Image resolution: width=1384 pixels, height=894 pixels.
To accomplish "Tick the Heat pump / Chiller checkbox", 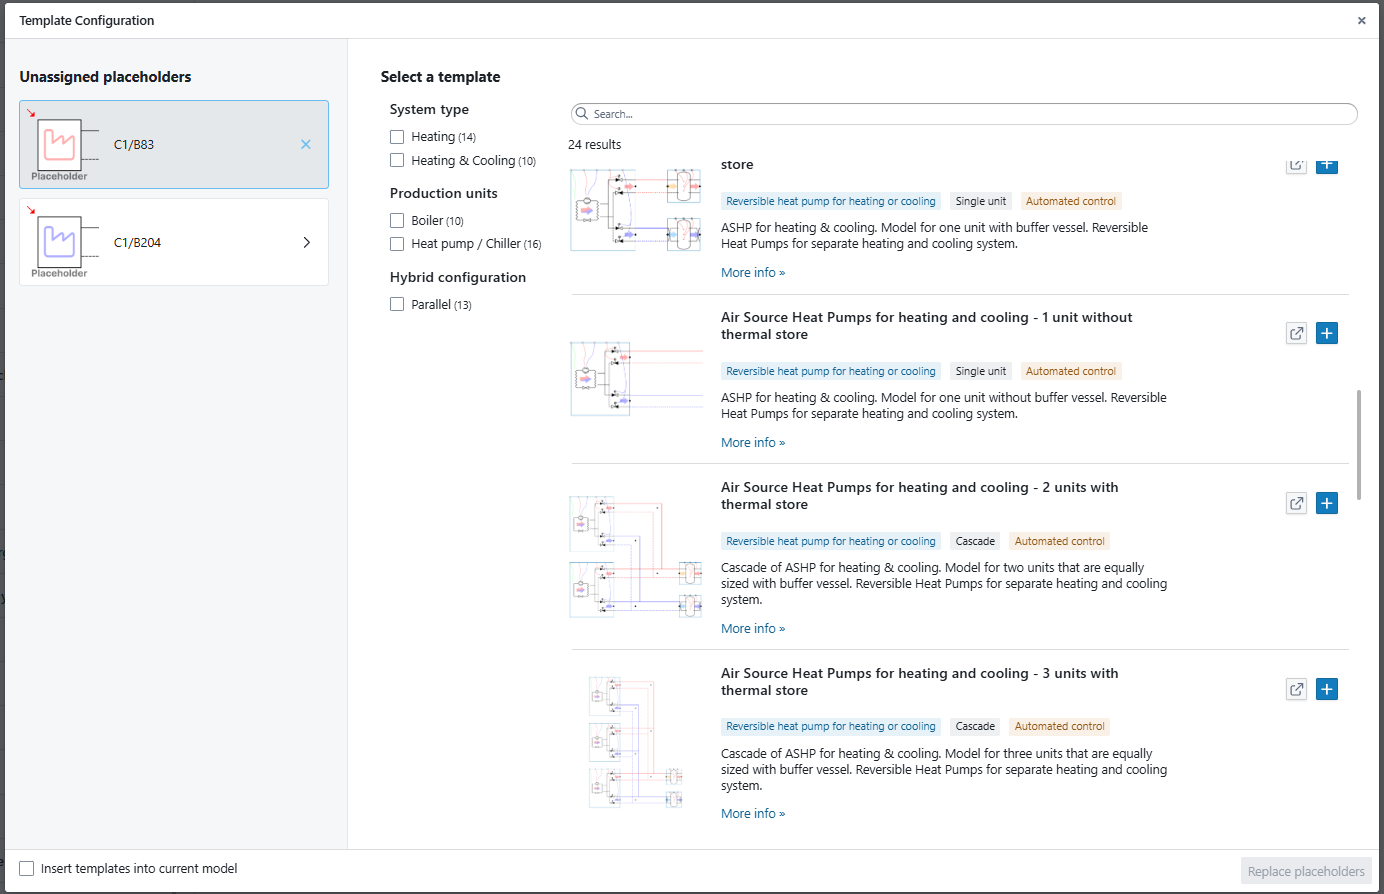I will 397,243.
